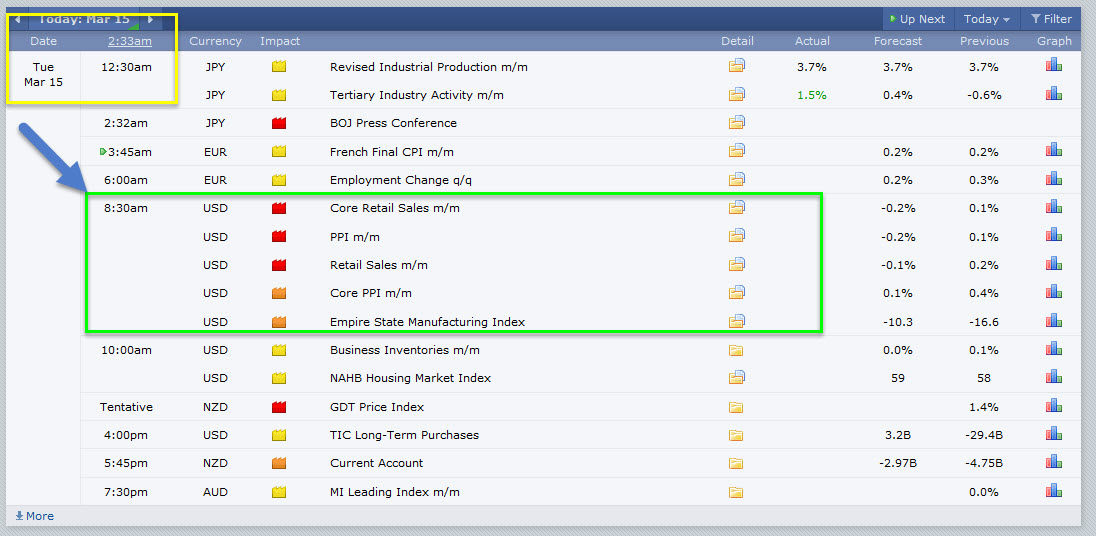1096x536 pixels.
Task: Show graph for Employment Change q/q
Action: (1054, 178)
